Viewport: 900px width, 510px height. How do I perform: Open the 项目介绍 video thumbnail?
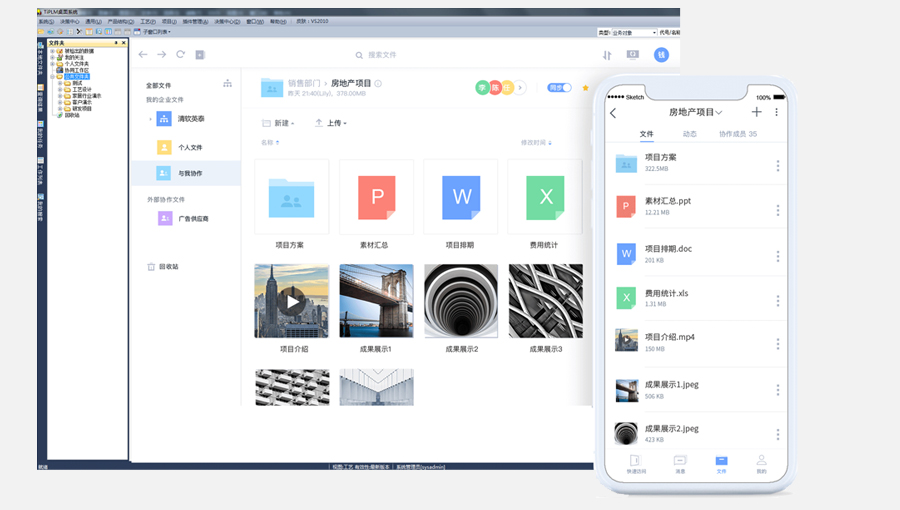tap(291, 301)
